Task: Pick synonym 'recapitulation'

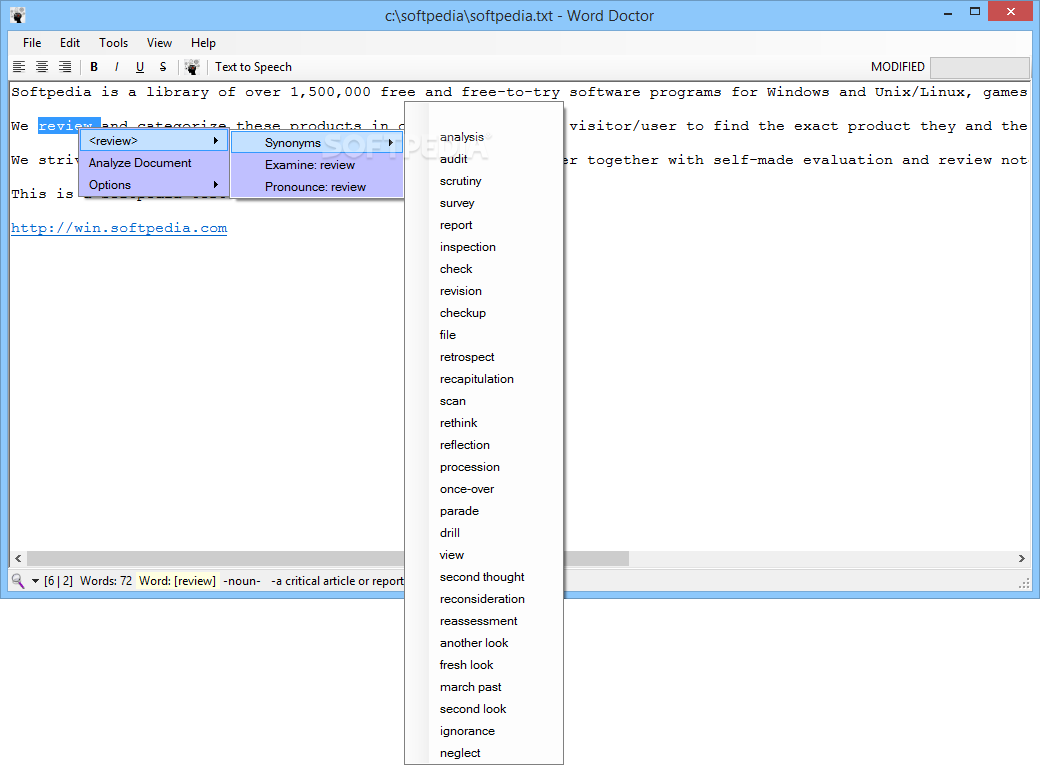Action: coord(476,379)
